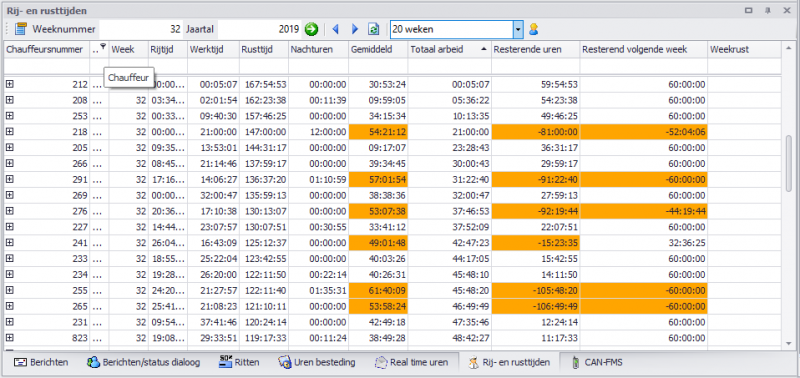800x378 pixels.
Task: Select Nachturen cell 12:00:00
Action: click(318, 132)
